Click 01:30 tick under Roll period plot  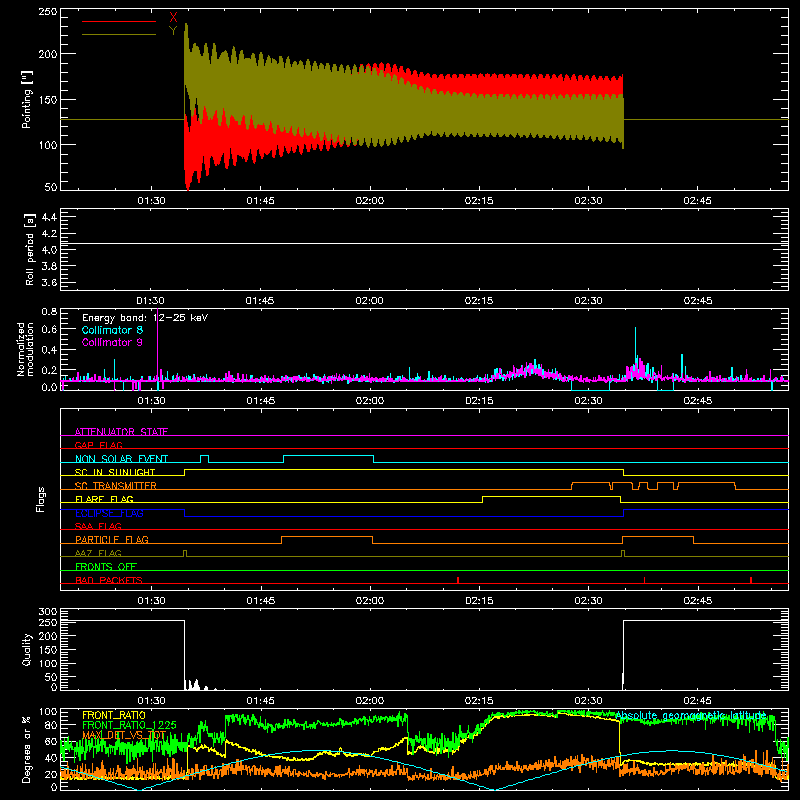151,301
